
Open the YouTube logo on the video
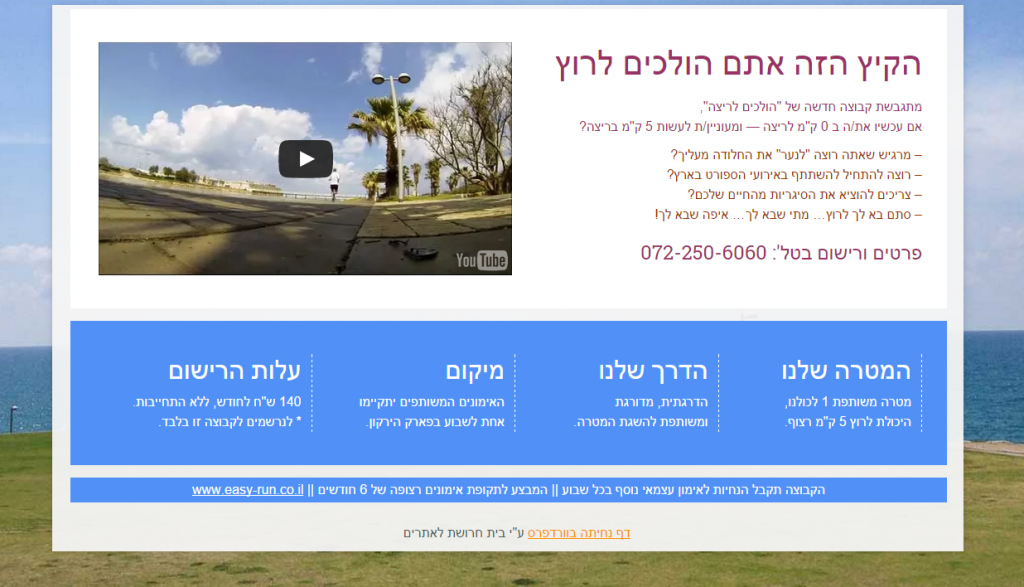tap(481, 261)
